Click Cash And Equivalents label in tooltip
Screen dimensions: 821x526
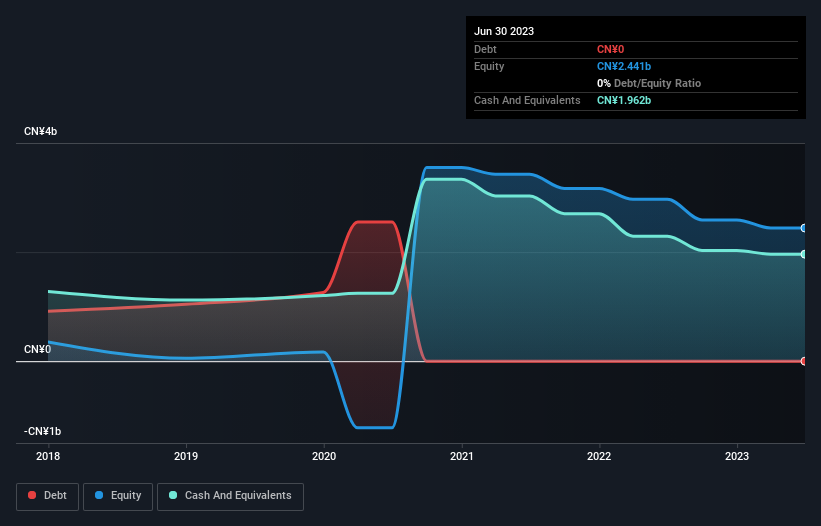527,100
